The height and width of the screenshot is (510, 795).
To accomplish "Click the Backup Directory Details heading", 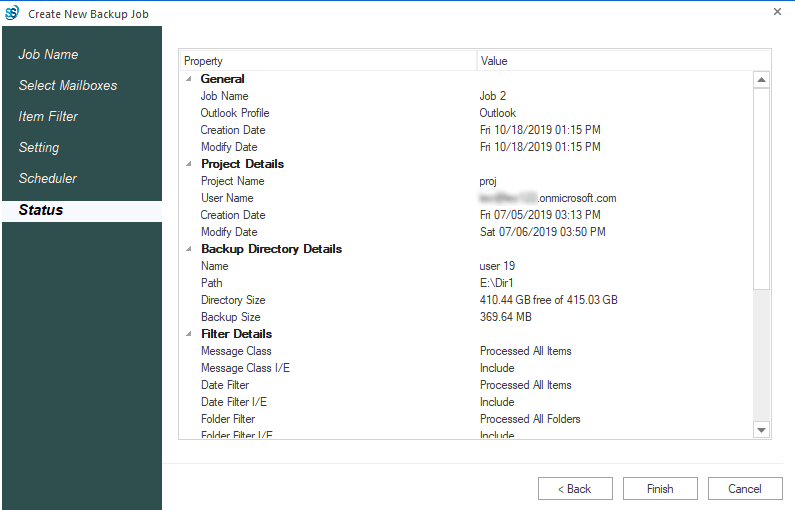I will click(x=271, y=249).
